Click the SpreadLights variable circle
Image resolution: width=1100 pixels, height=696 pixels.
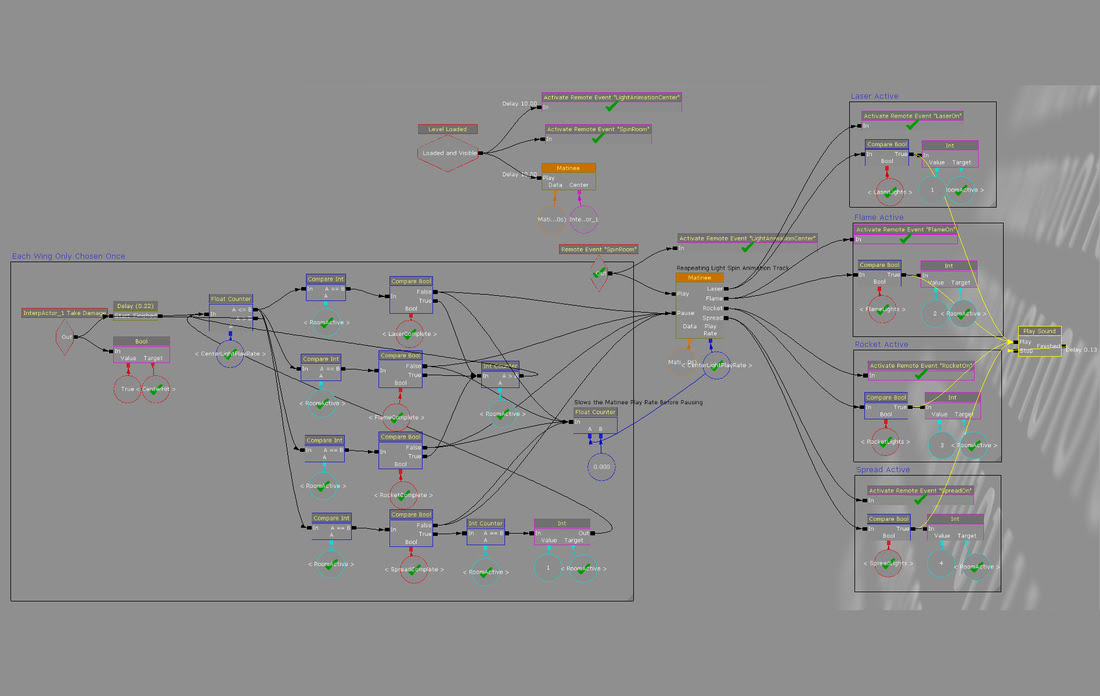pyautogui.click(x=887, y=563)
